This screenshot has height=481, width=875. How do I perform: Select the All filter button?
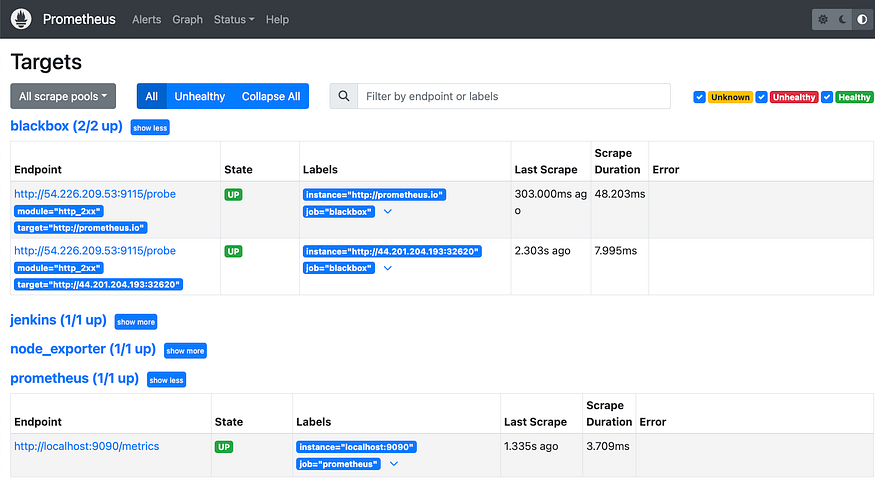pos(151,96)
